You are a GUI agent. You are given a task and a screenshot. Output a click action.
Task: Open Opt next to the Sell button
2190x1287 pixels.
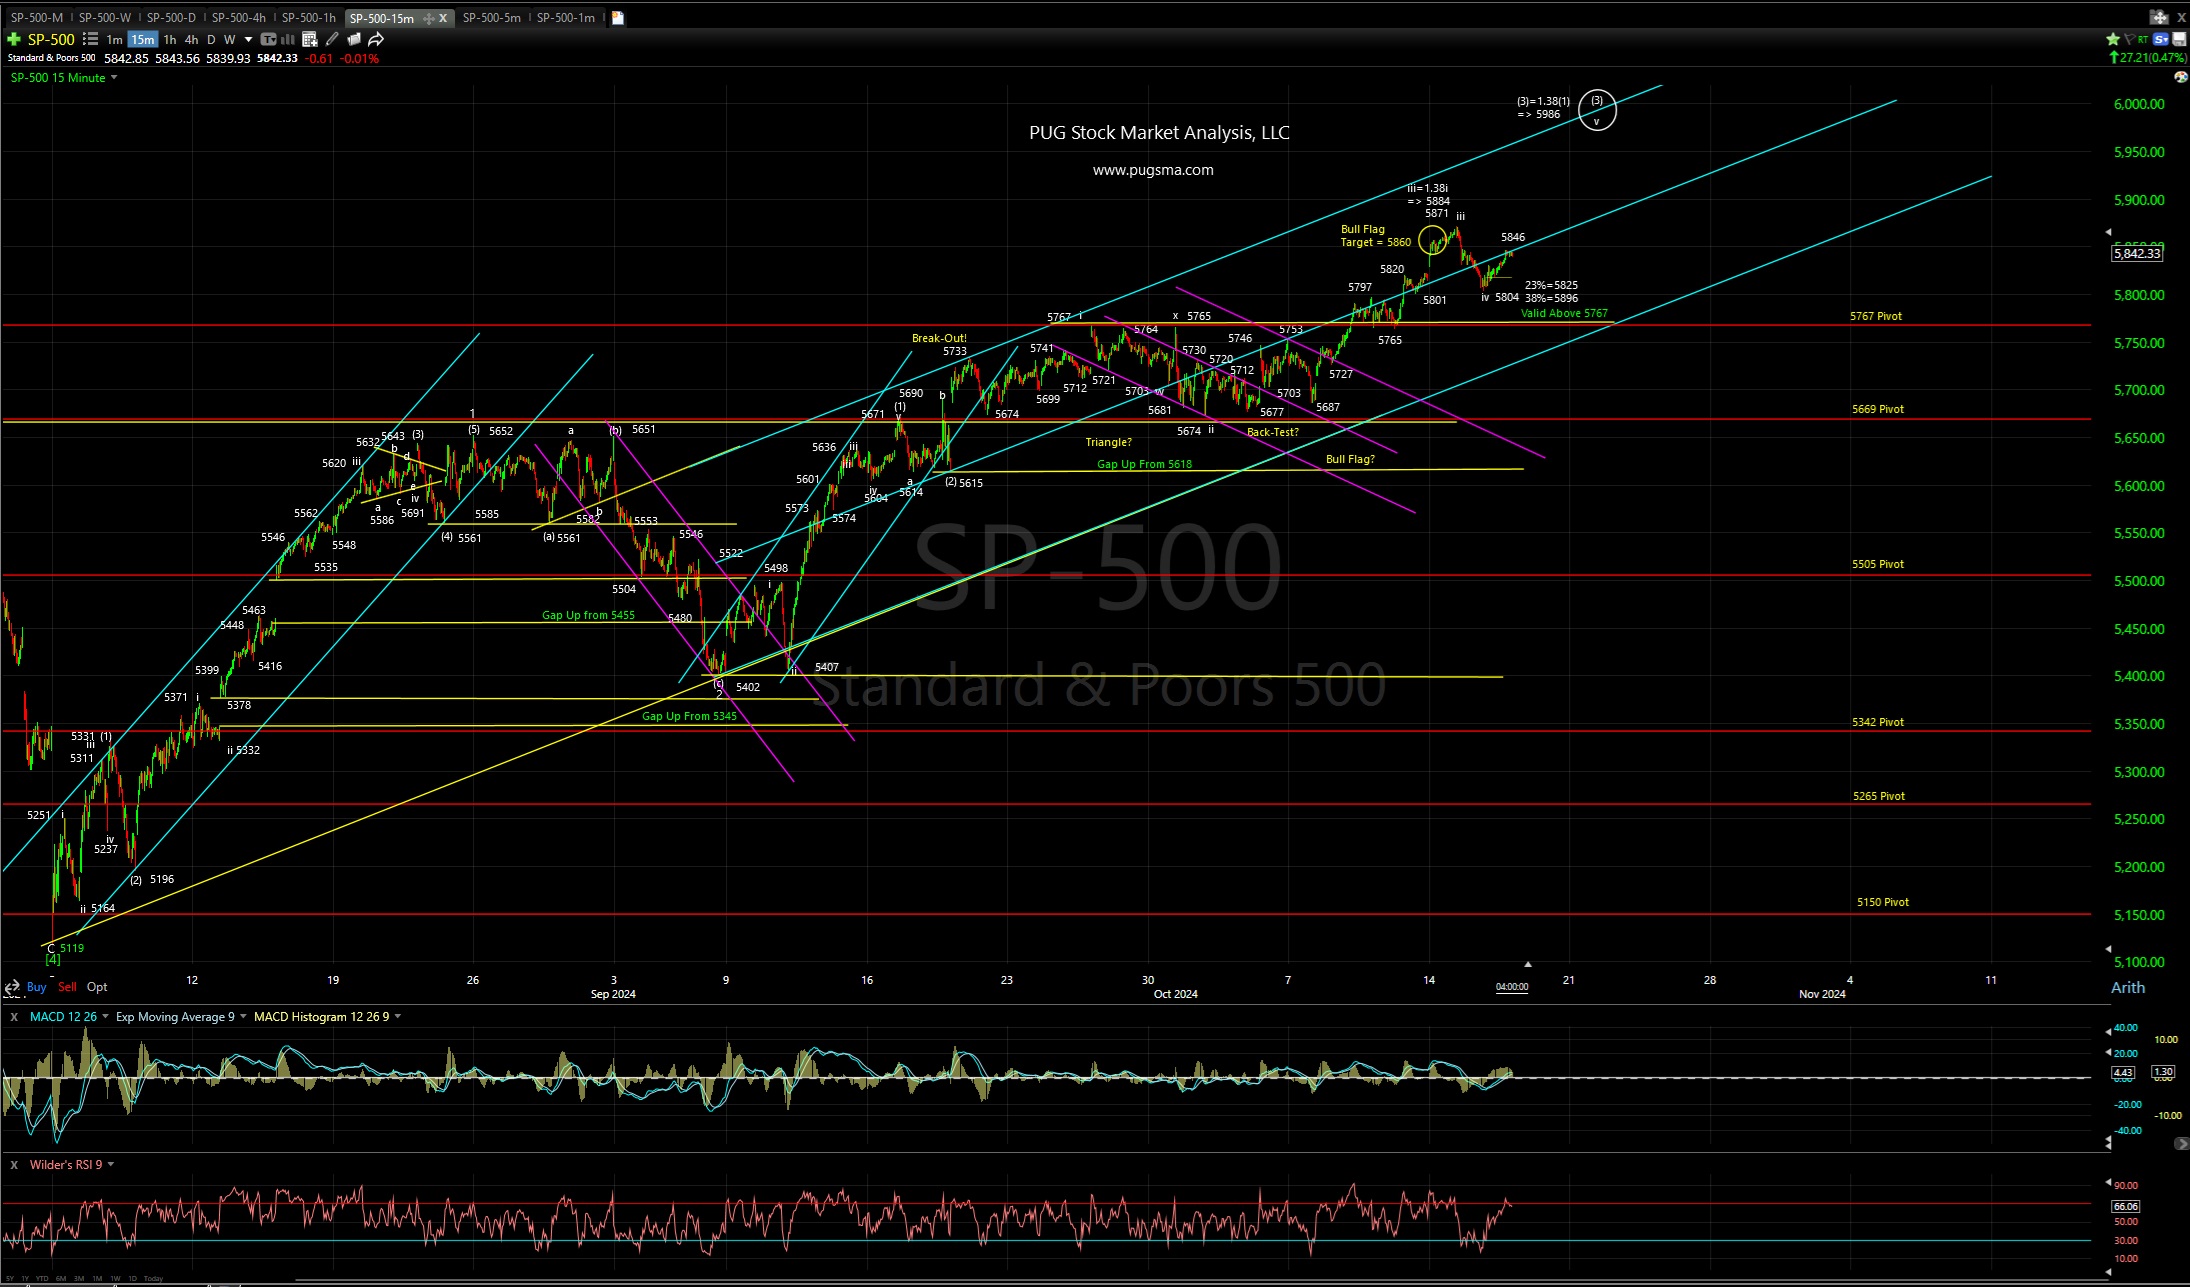(96, 986)
